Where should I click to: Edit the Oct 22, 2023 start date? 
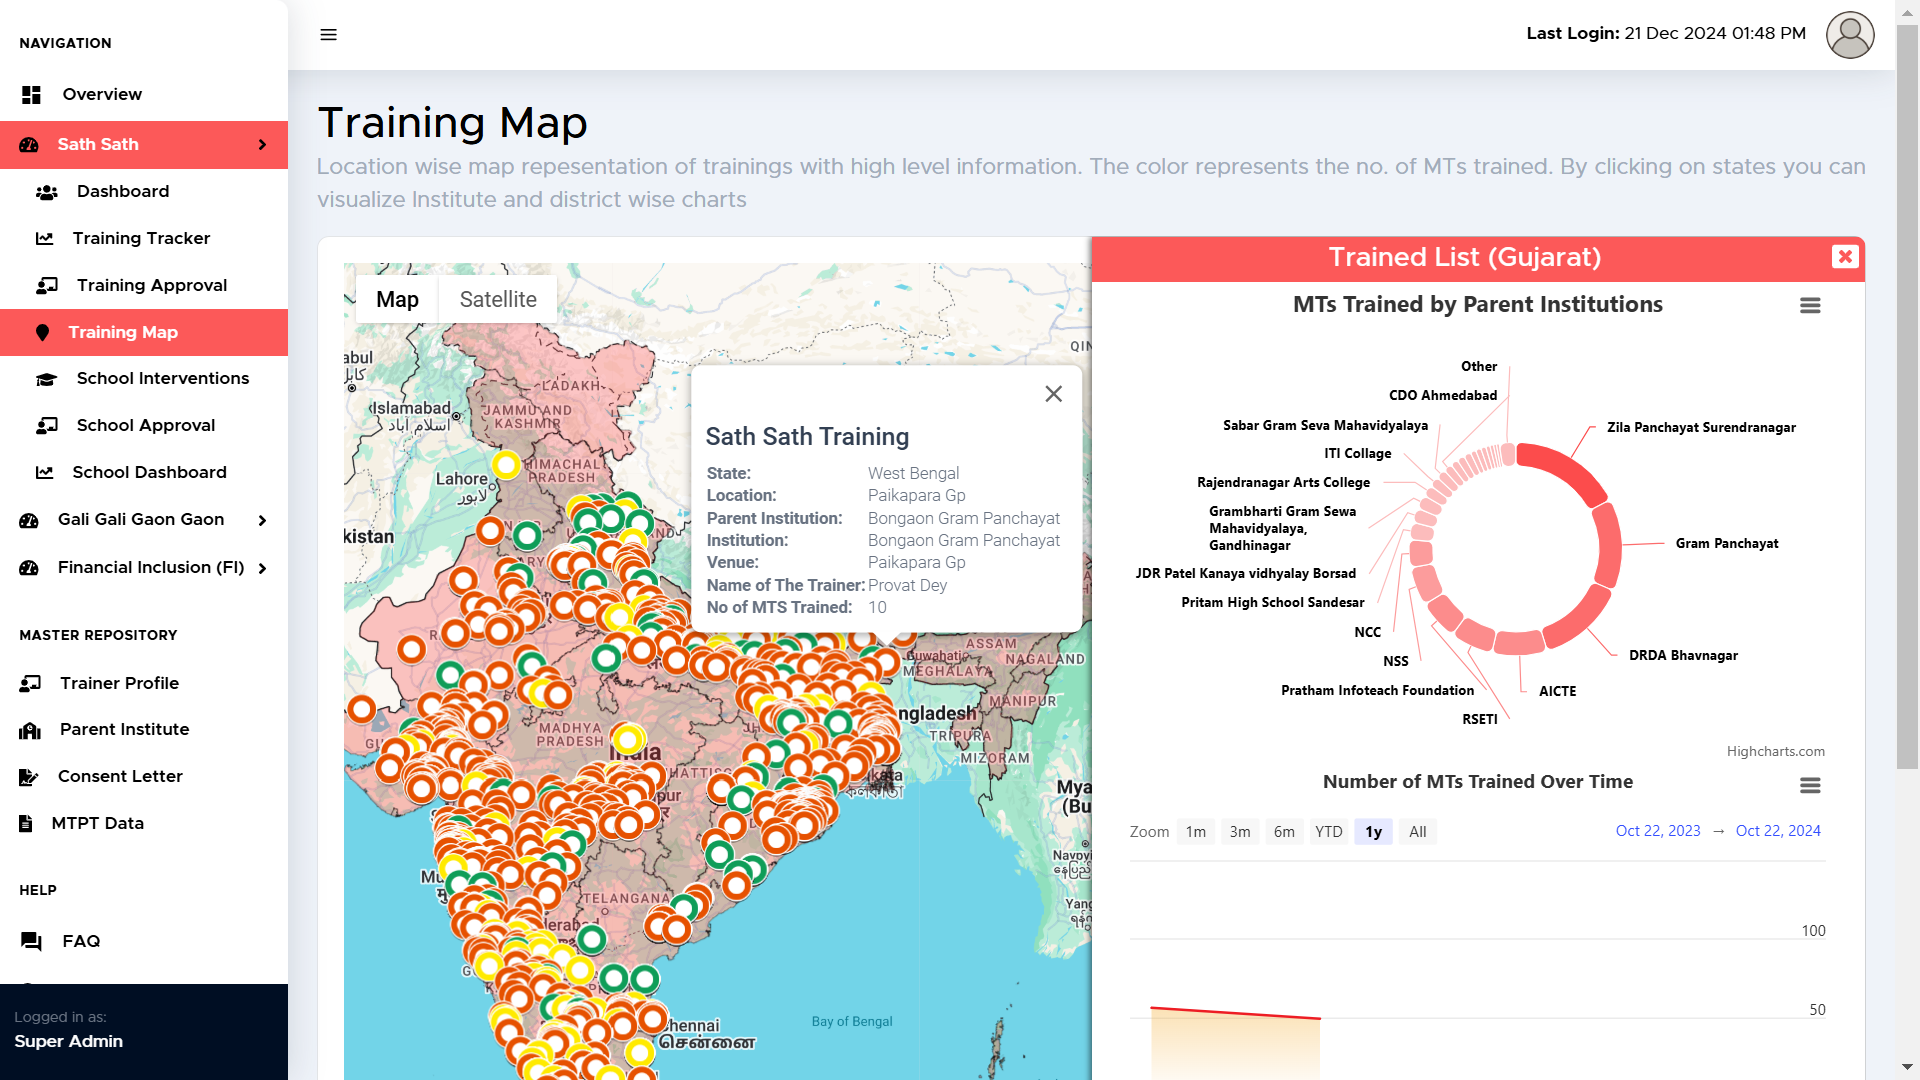pos(1658,831)
